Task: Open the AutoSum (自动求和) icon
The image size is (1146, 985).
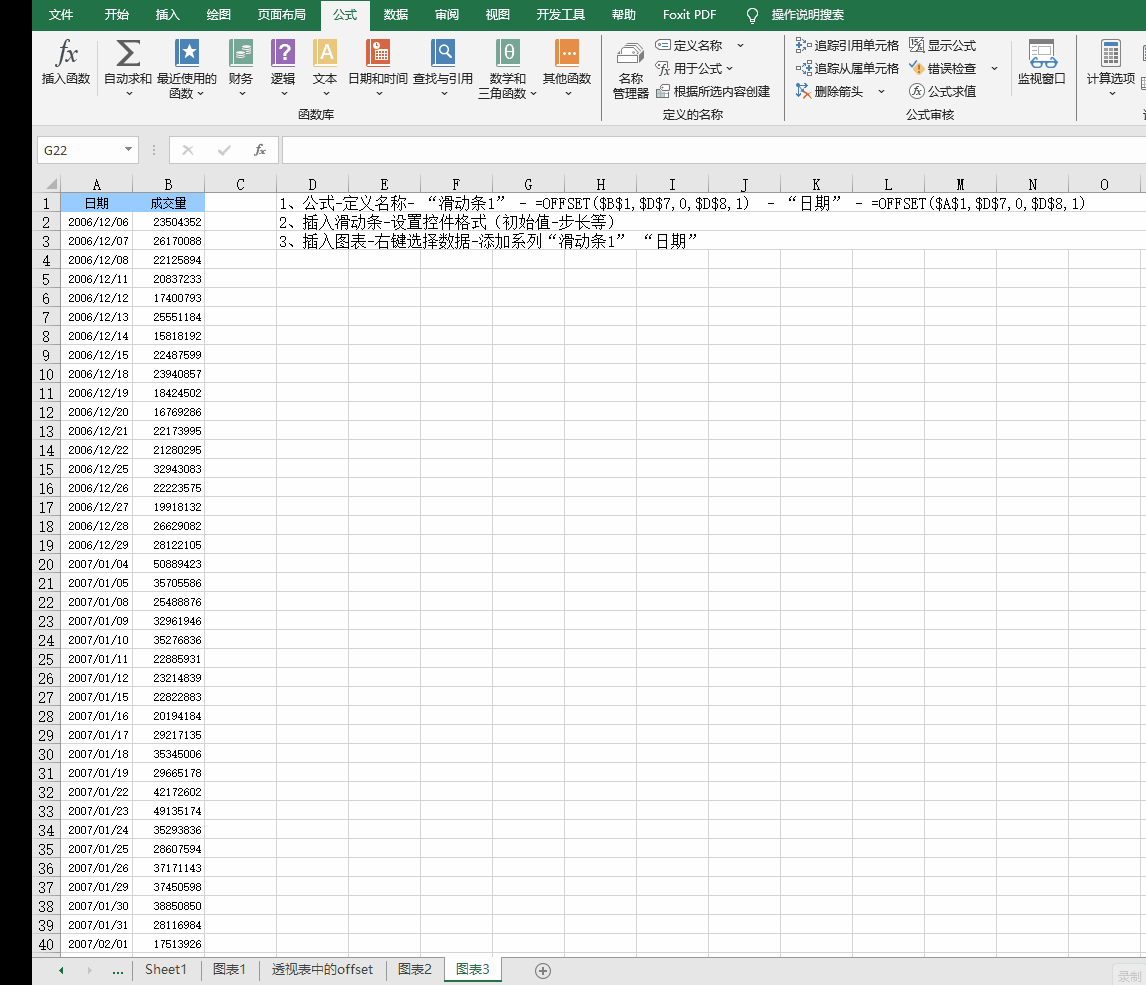Action: 128,62
